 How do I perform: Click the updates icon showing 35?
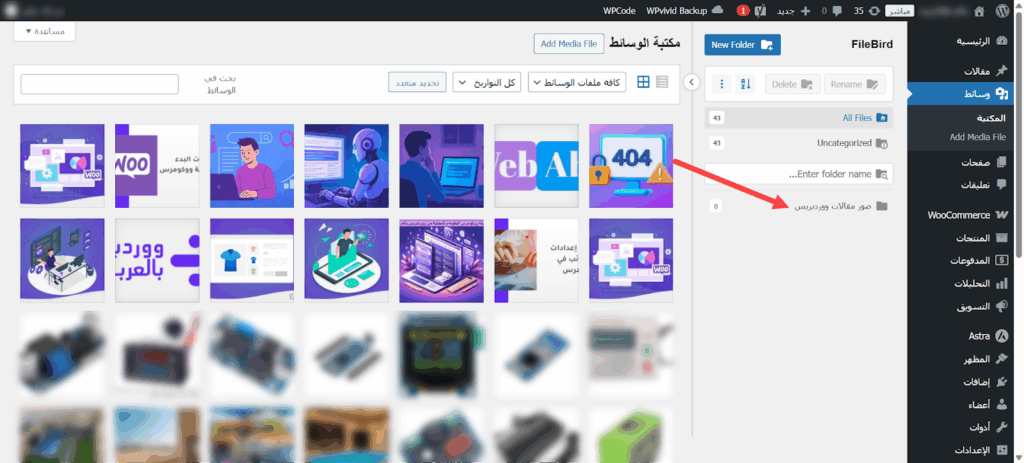874,10
